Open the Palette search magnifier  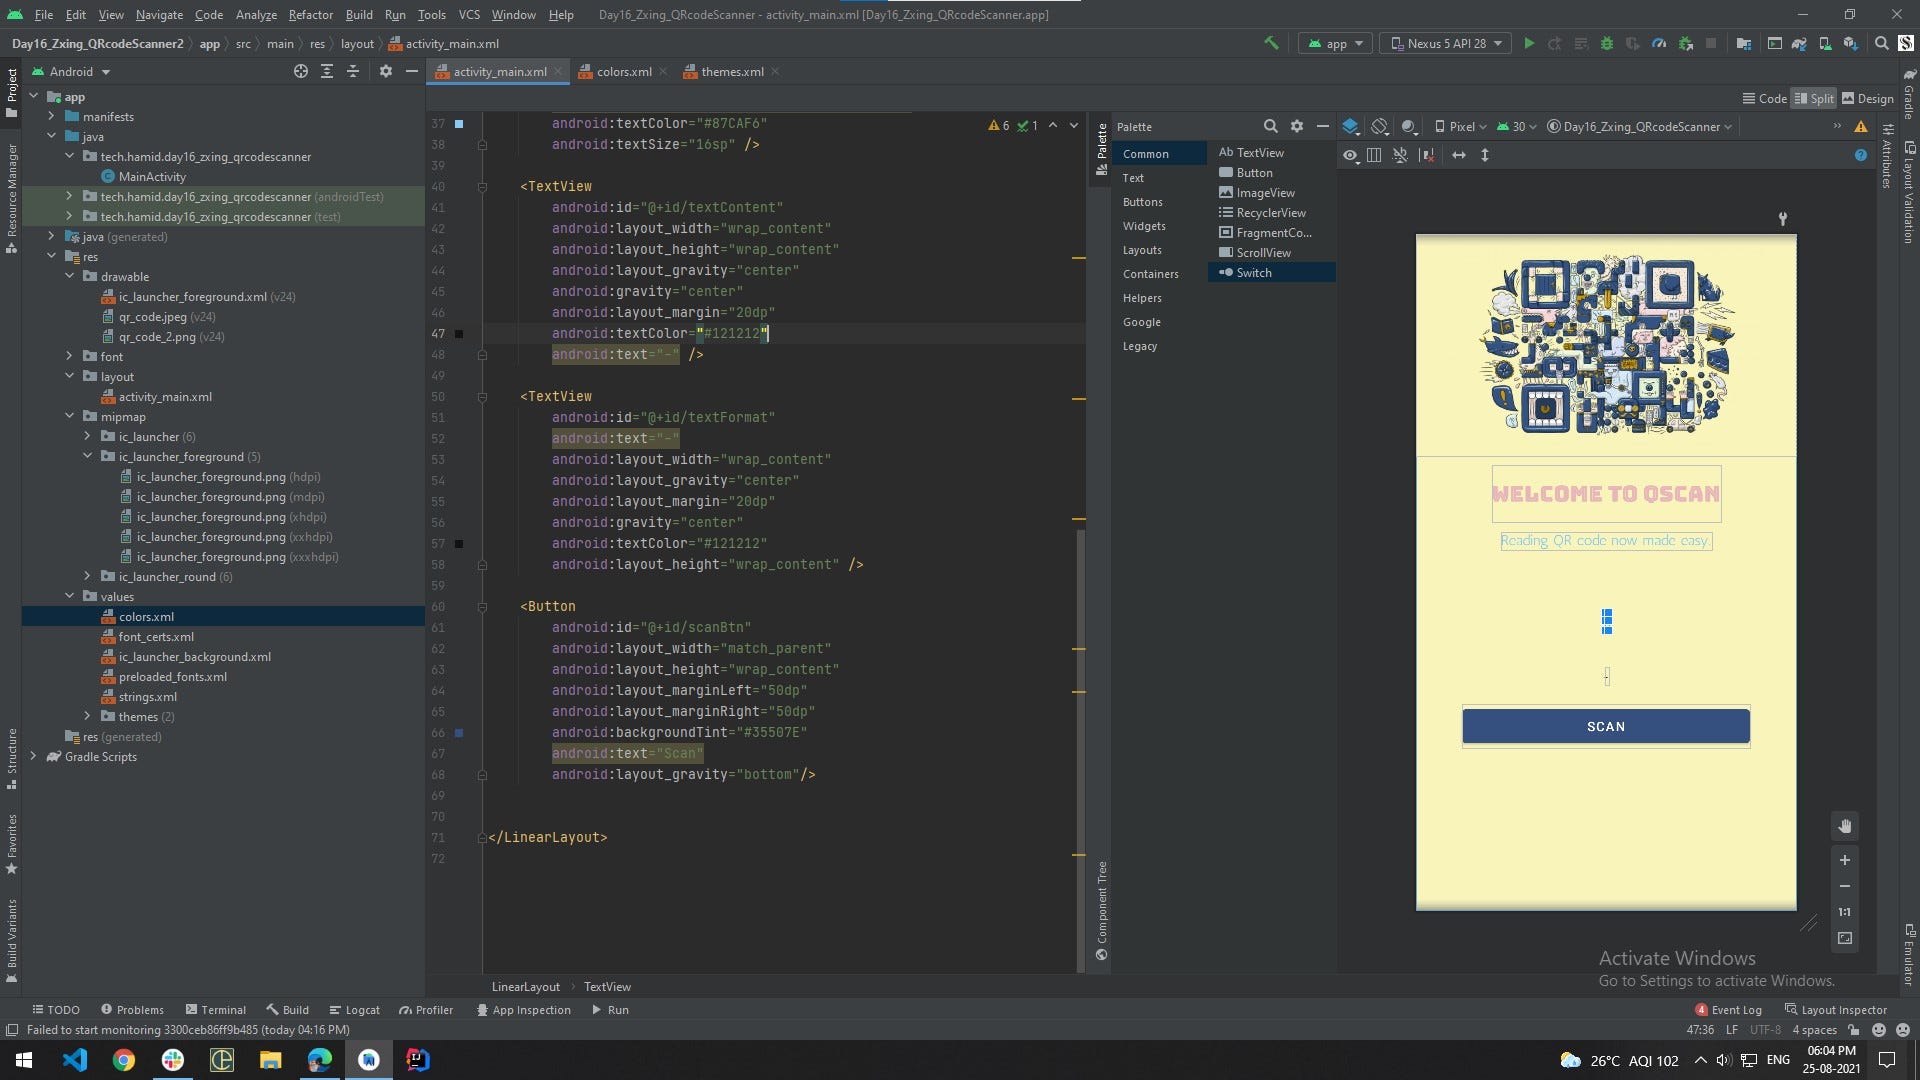pos(1270,127)
